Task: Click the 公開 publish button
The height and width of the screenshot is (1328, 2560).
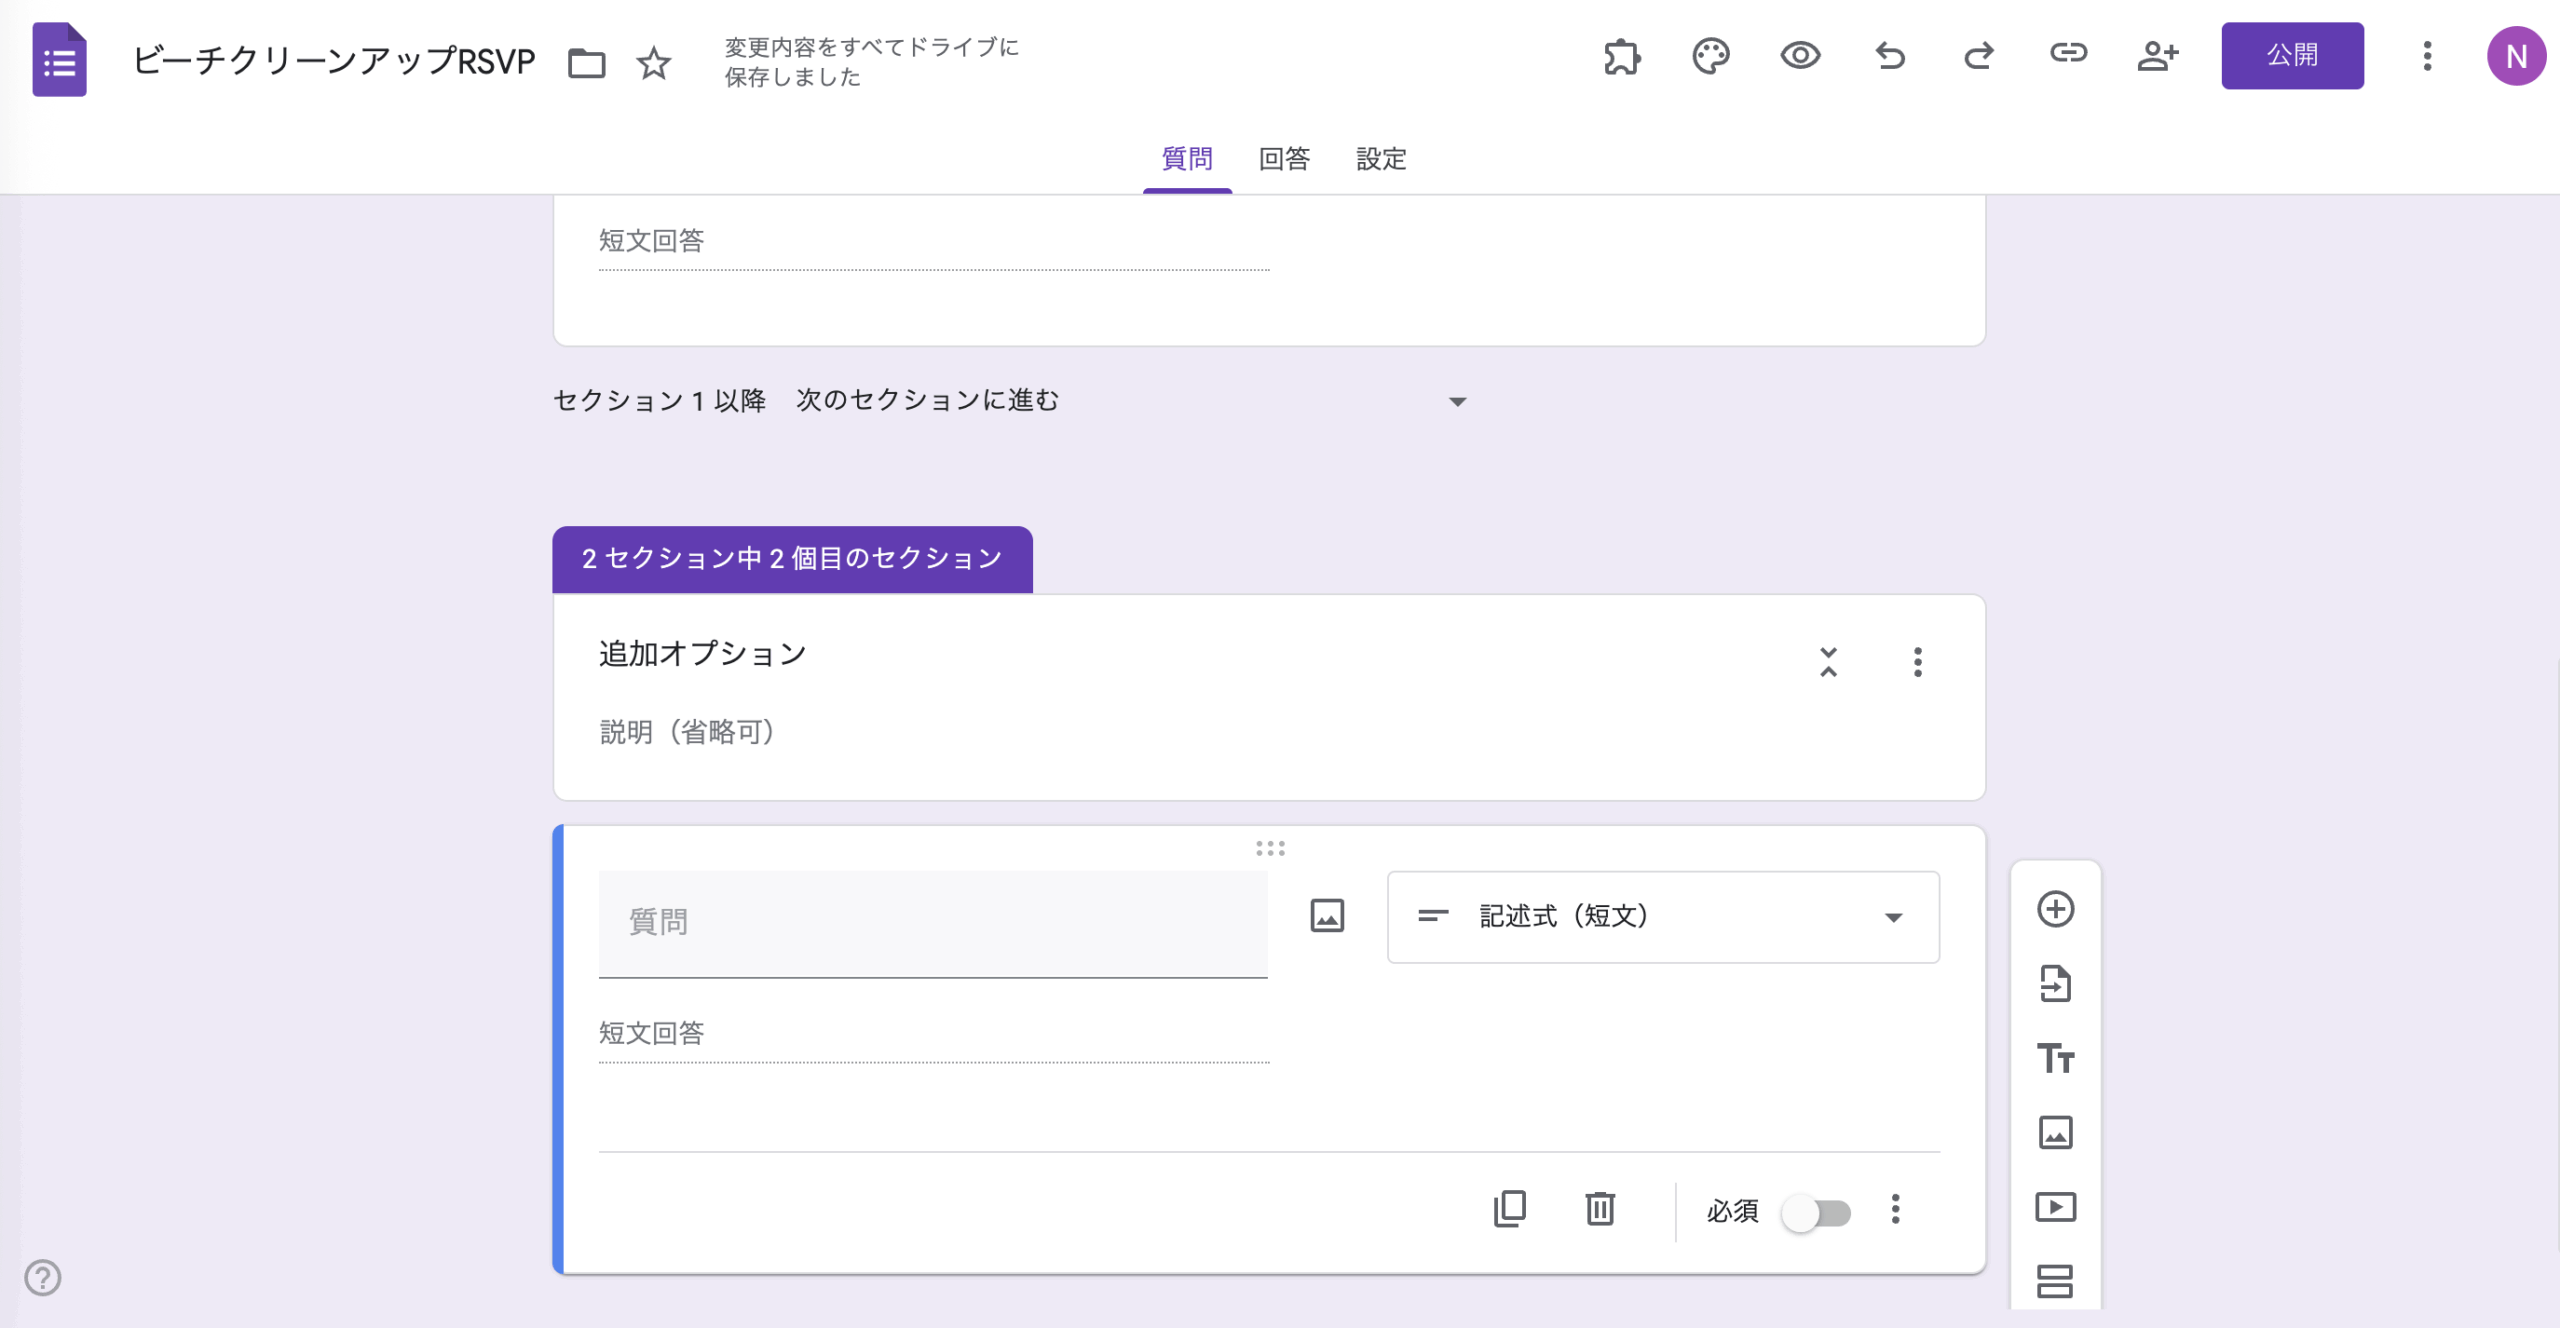Action: (x=2291, y=56)
